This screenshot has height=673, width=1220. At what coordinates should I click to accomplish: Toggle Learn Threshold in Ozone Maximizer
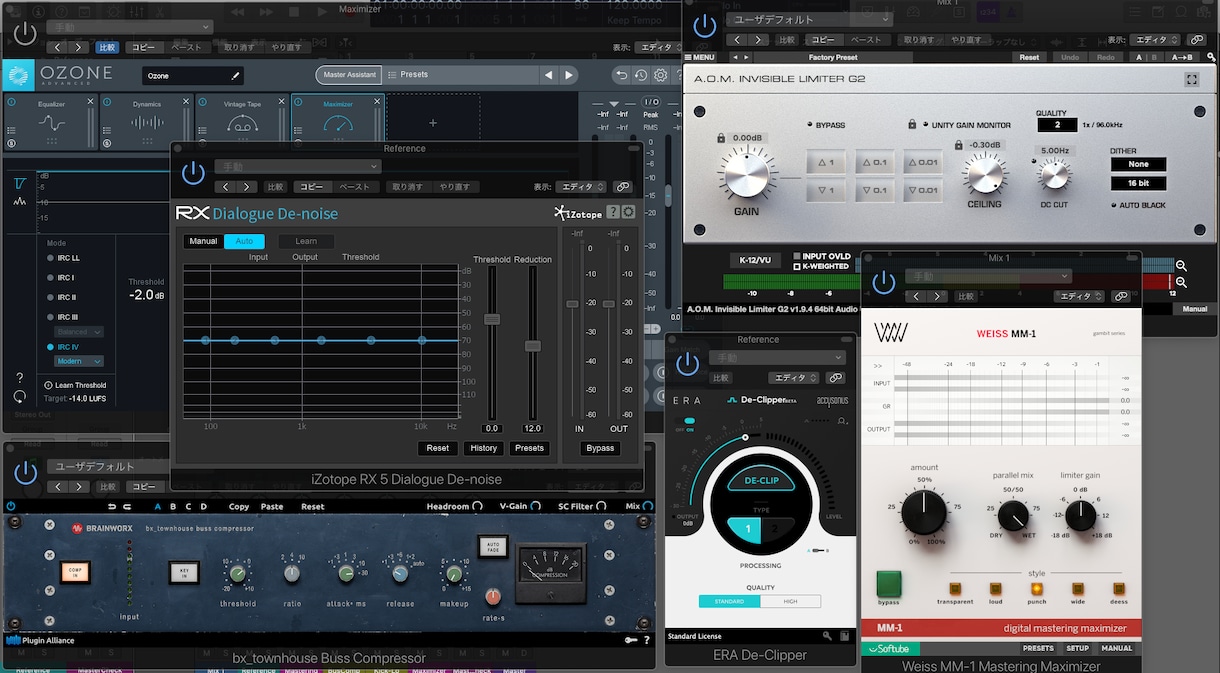pos(75,385)
